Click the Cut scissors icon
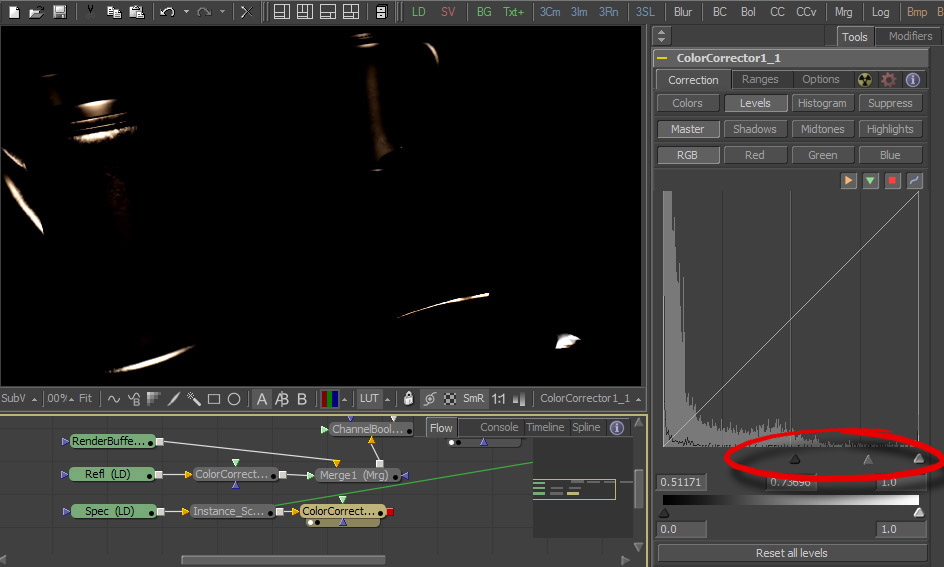 click(x=90, y=12)
